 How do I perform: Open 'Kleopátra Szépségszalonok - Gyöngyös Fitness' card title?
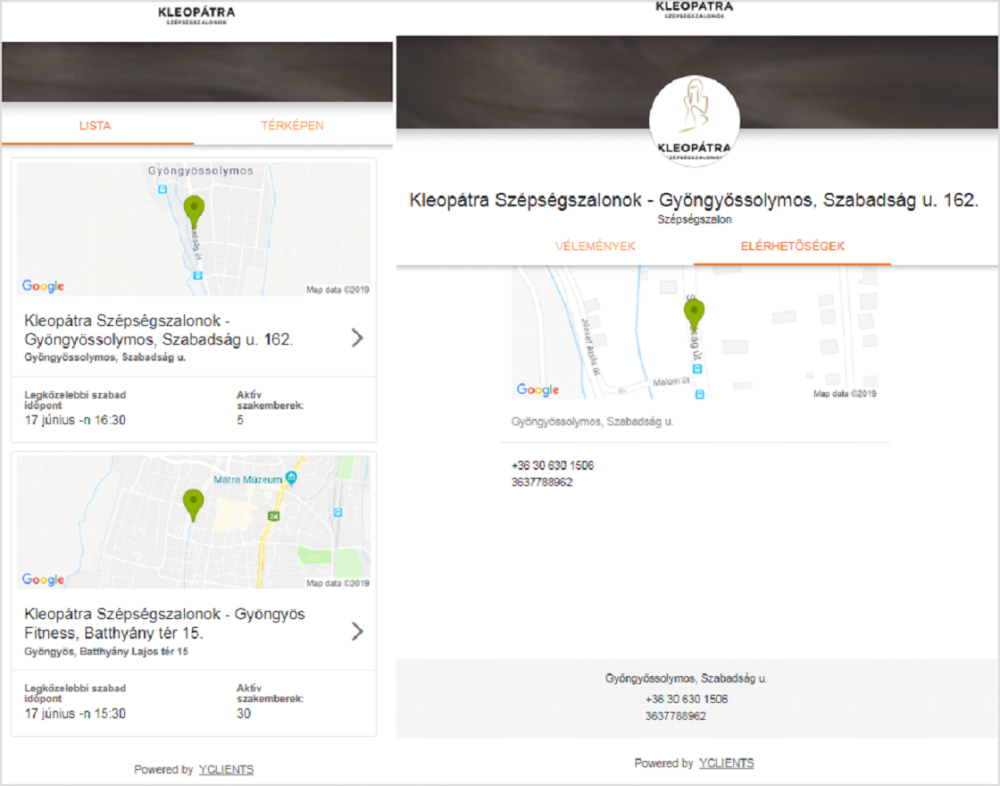point(165,623)
